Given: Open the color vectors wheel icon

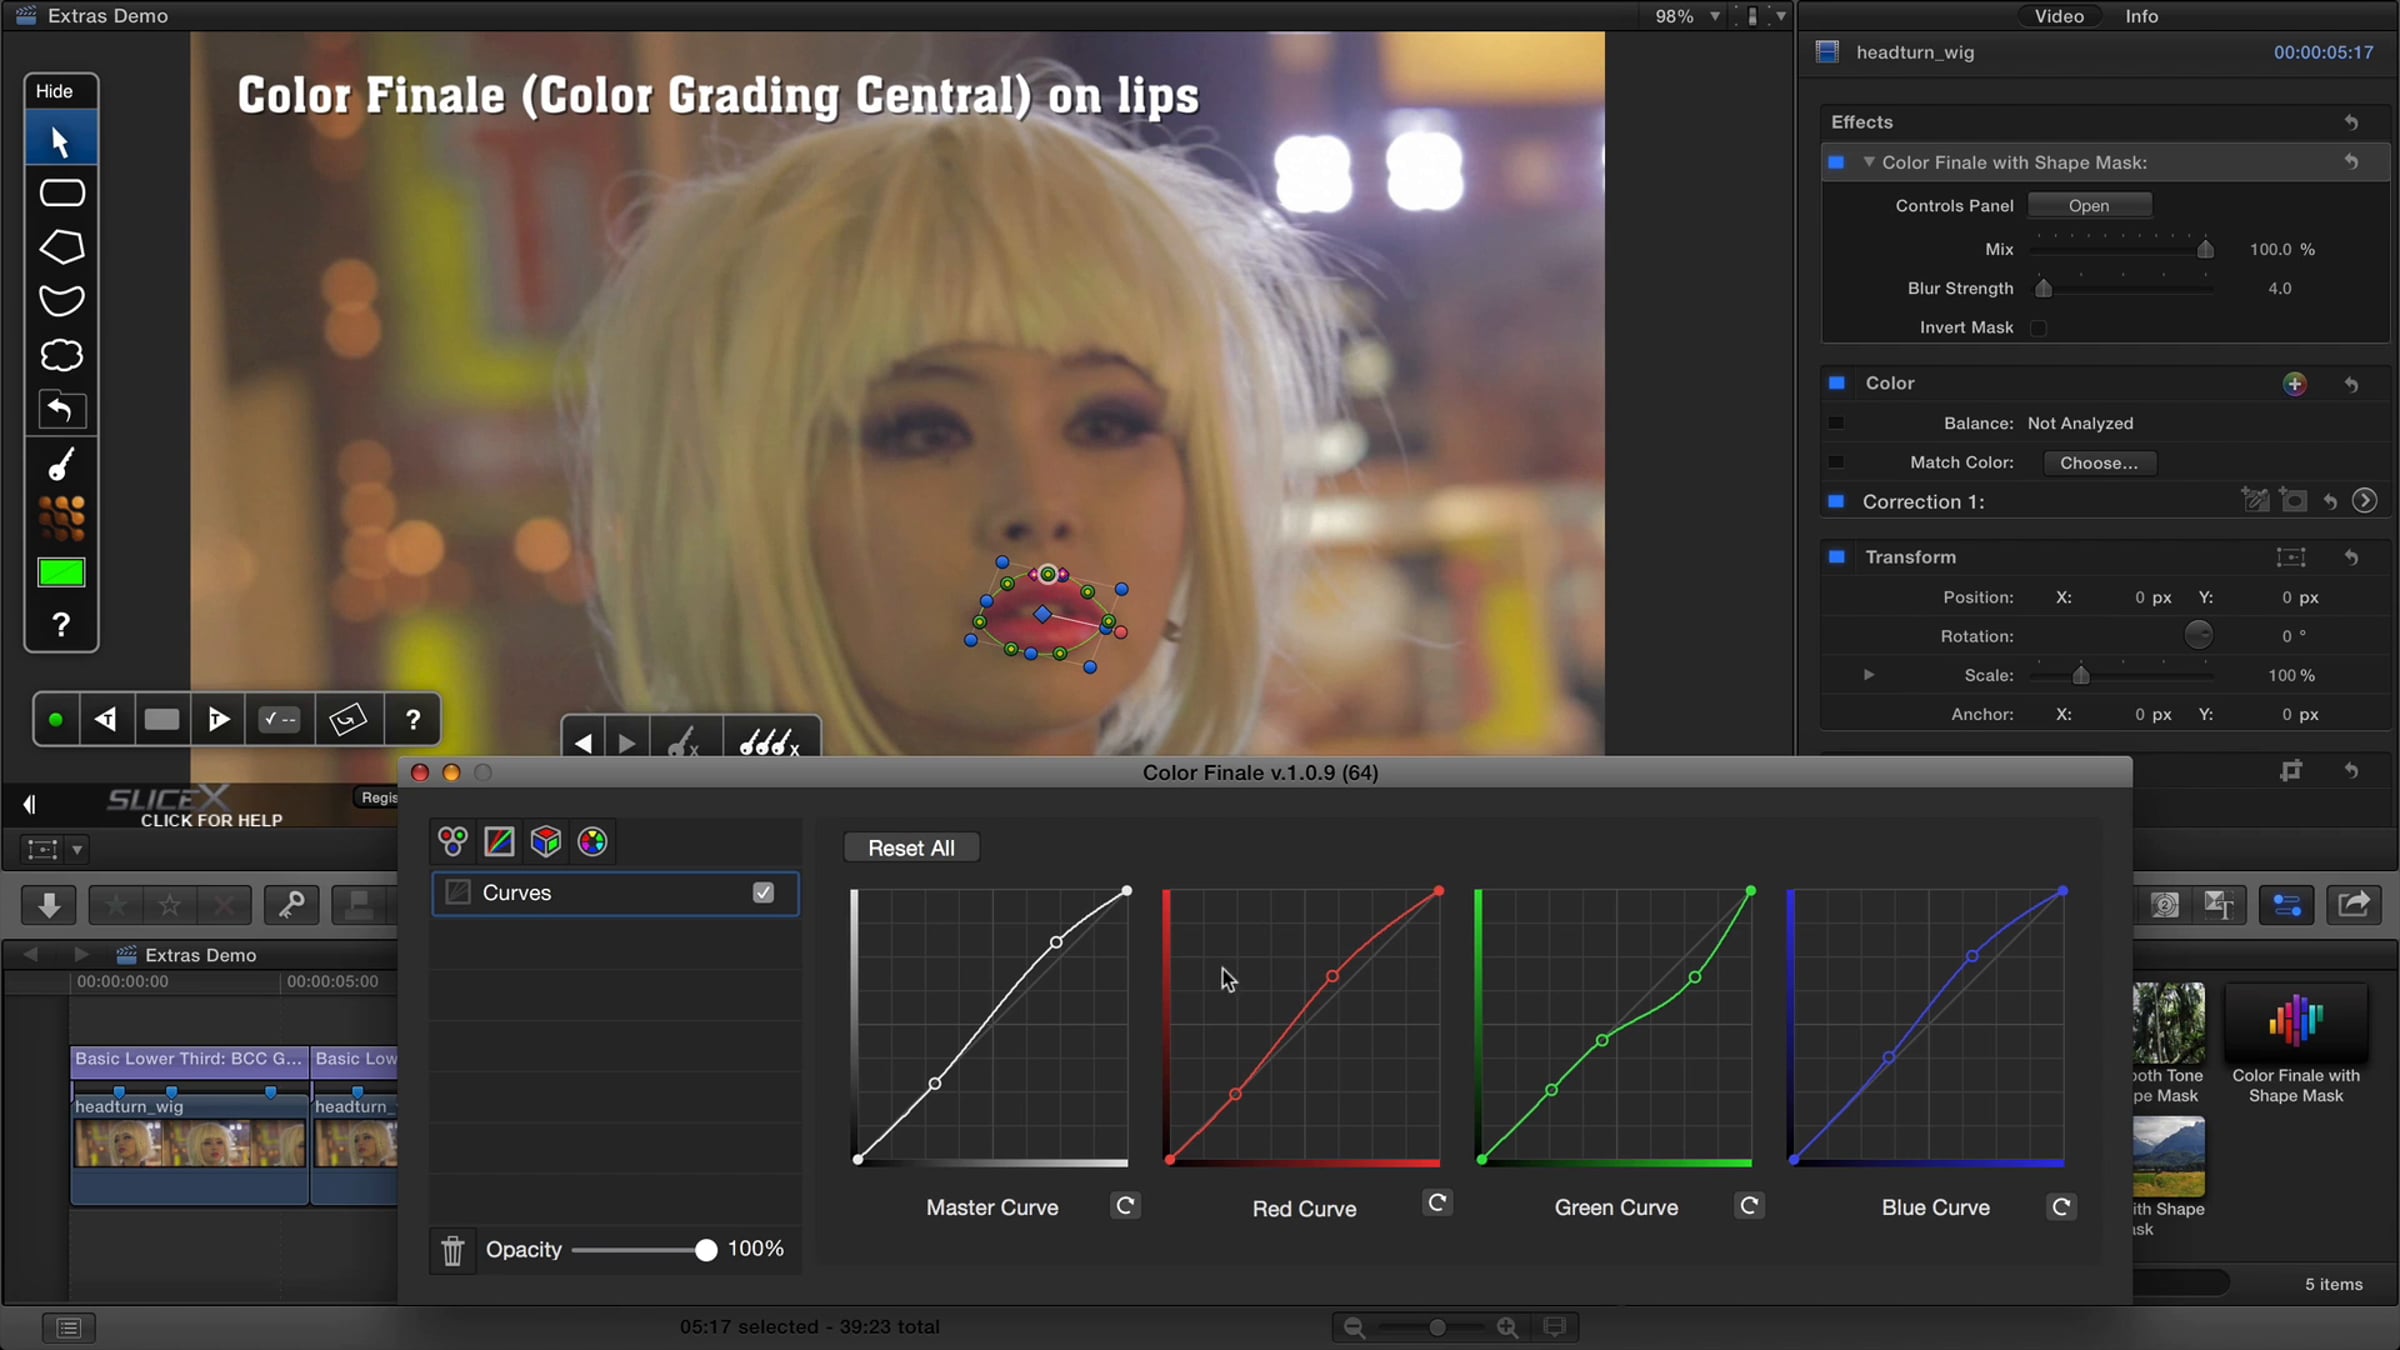Looking at the screenshot, I should (592, 842).
